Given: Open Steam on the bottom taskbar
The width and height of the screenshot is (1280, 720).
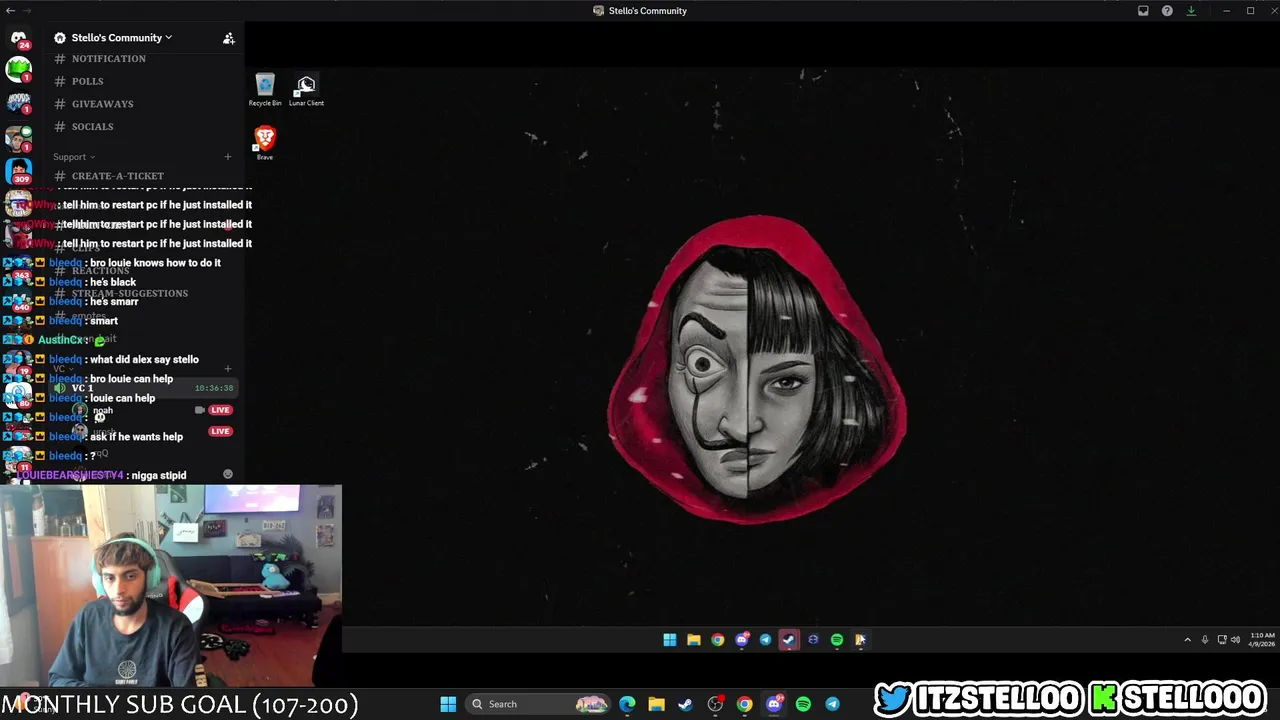Looking at the screenshot, I should (x=685, y=704).
